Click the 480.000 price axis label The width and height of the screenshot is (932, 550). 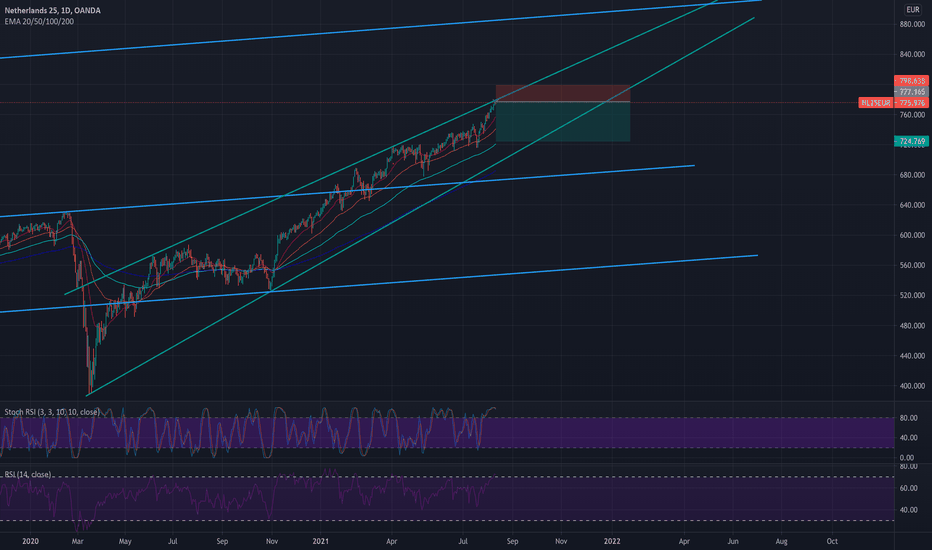pyautogui.click(x=912, y=326)
